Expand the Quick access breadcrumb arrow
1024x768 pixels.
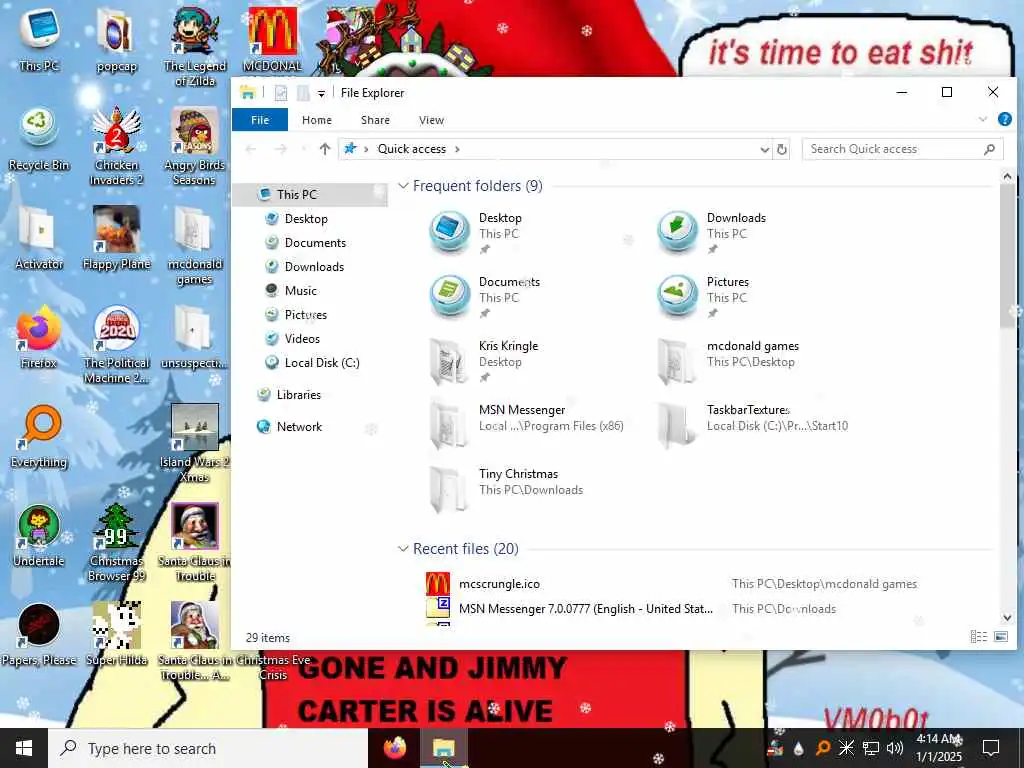click(457, 150)
